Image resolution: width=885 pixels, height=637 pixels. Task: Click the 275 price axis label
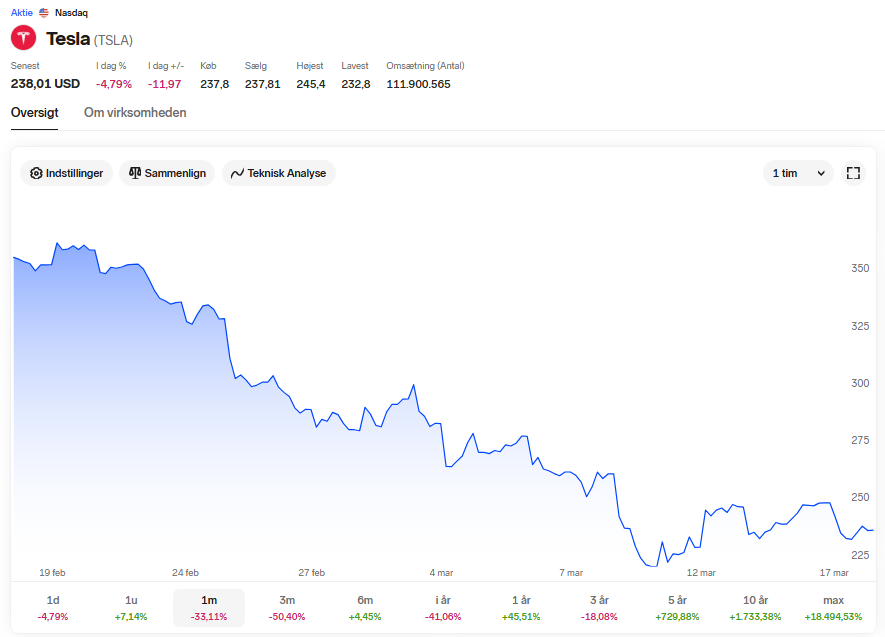(860, 440)
